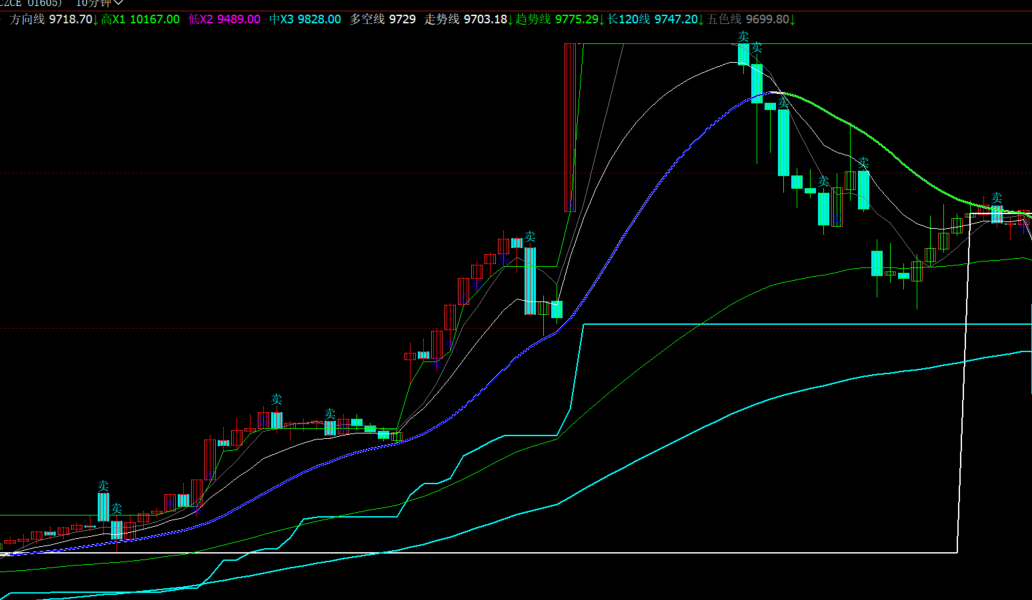This screenshot has width=1032, height=600.
Task: Click the CZCE contract code in title
Action: (30, 3)
